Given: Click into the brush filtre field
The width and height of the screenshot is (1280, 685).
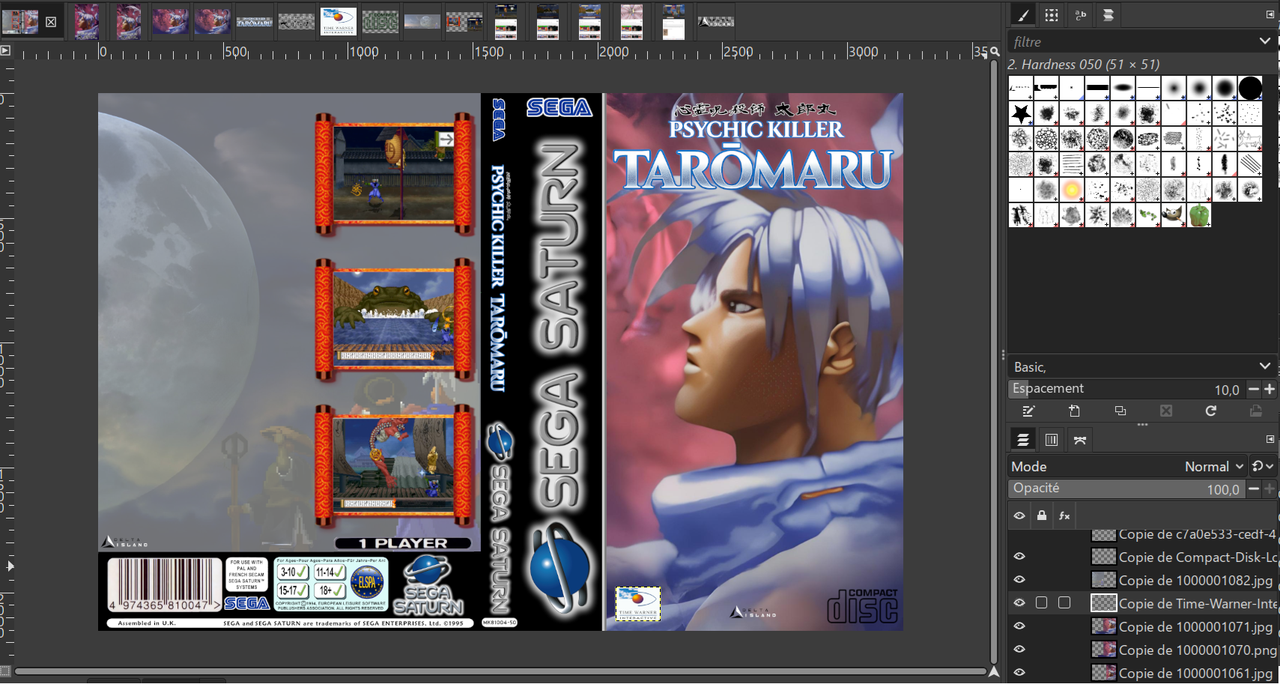Looking at the screenshot, I should coord(1132,41).
